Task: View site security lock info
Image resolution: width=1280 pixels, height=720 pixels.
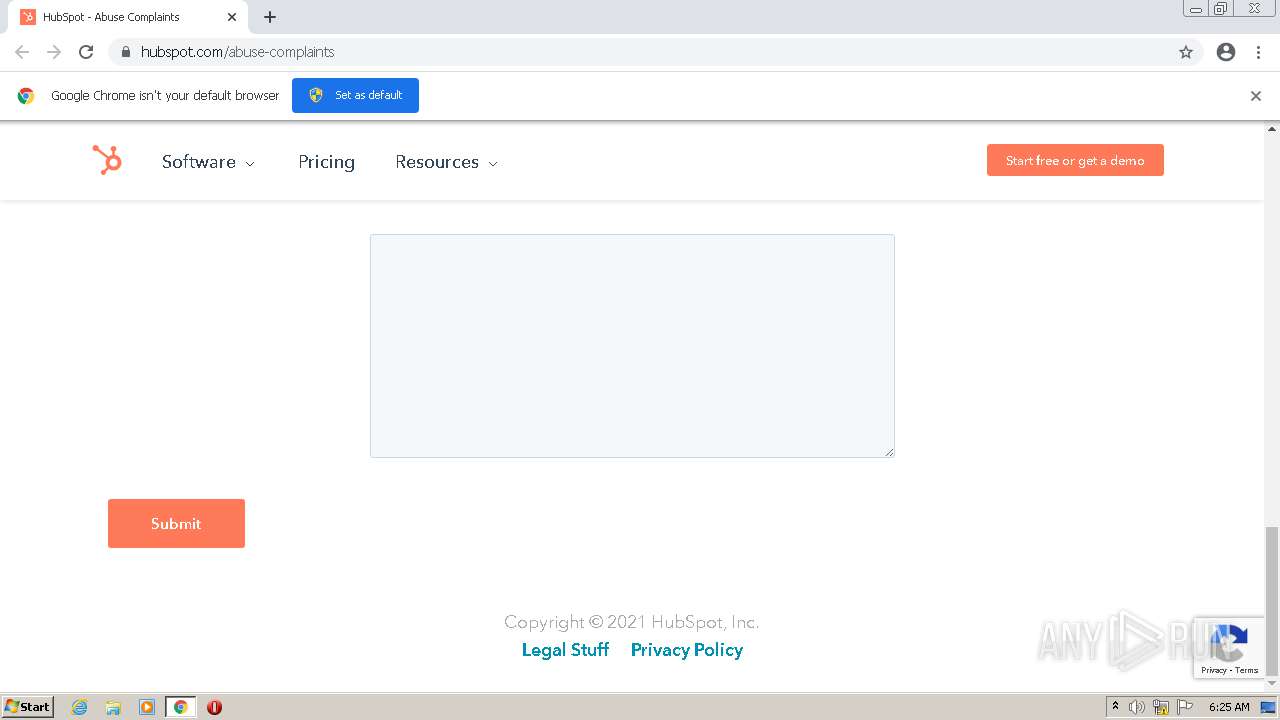Action: pyautogui.click(x=125, y=52)
